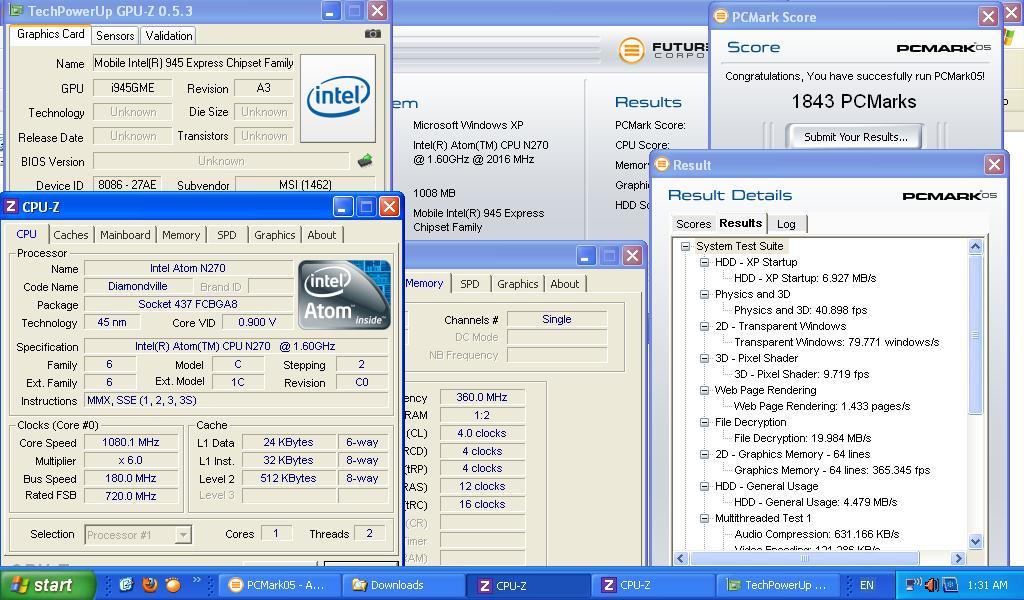Take a GPU-Z screenshot with the camera icon
This screenshot has width=1024, height=600.
(x=372, y=34)
